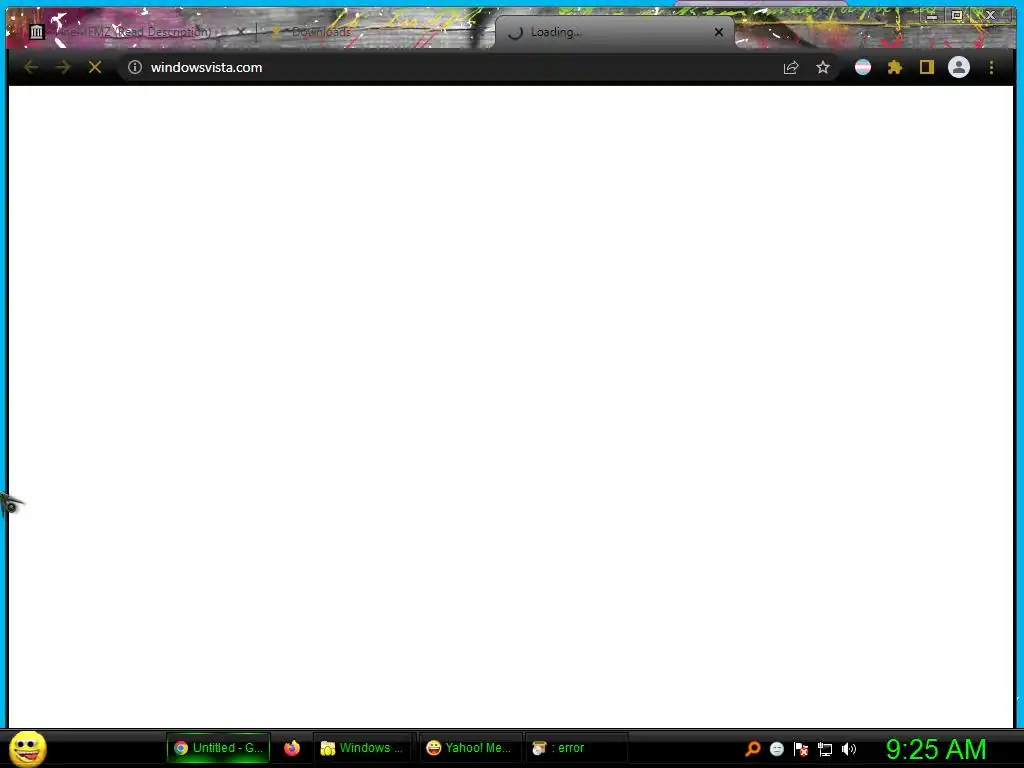Open the smiley face Start button

pos(27,748)
